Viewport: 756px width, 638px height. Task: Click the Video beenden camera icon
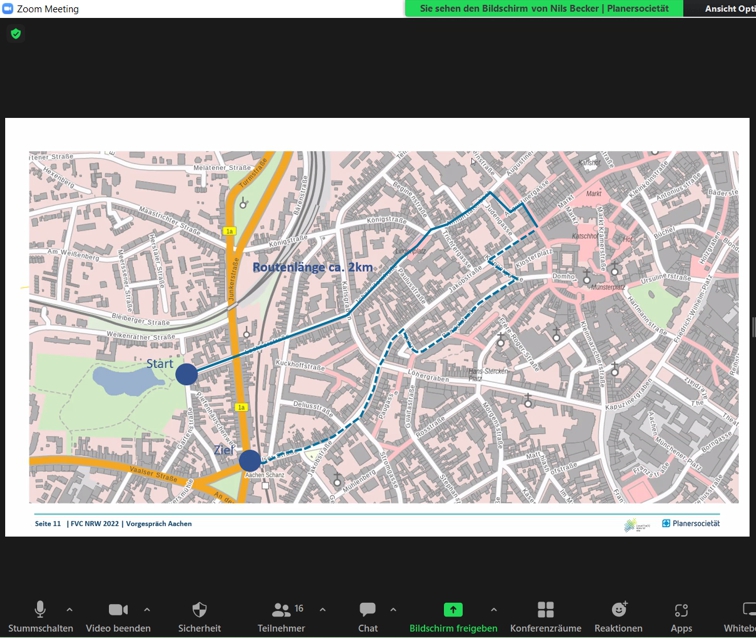coord(118,610)
